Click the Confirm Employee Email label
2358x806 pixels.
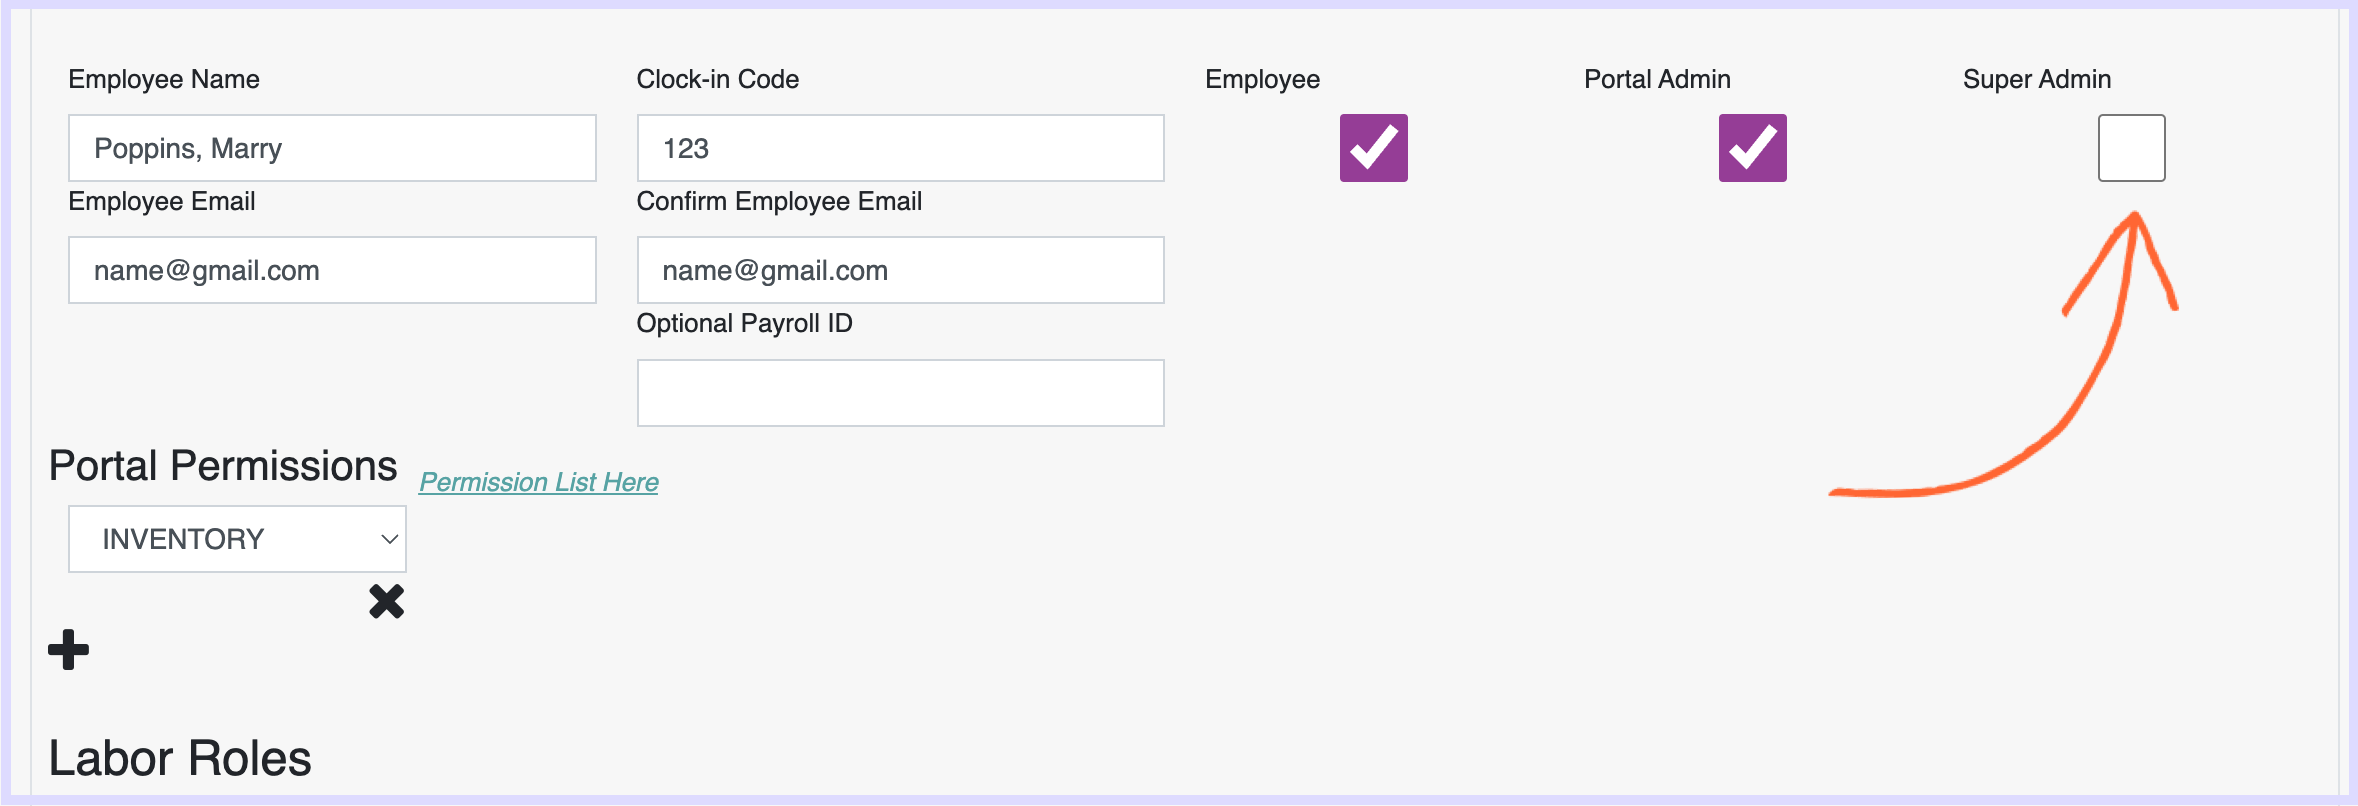[x=779, y=201]
